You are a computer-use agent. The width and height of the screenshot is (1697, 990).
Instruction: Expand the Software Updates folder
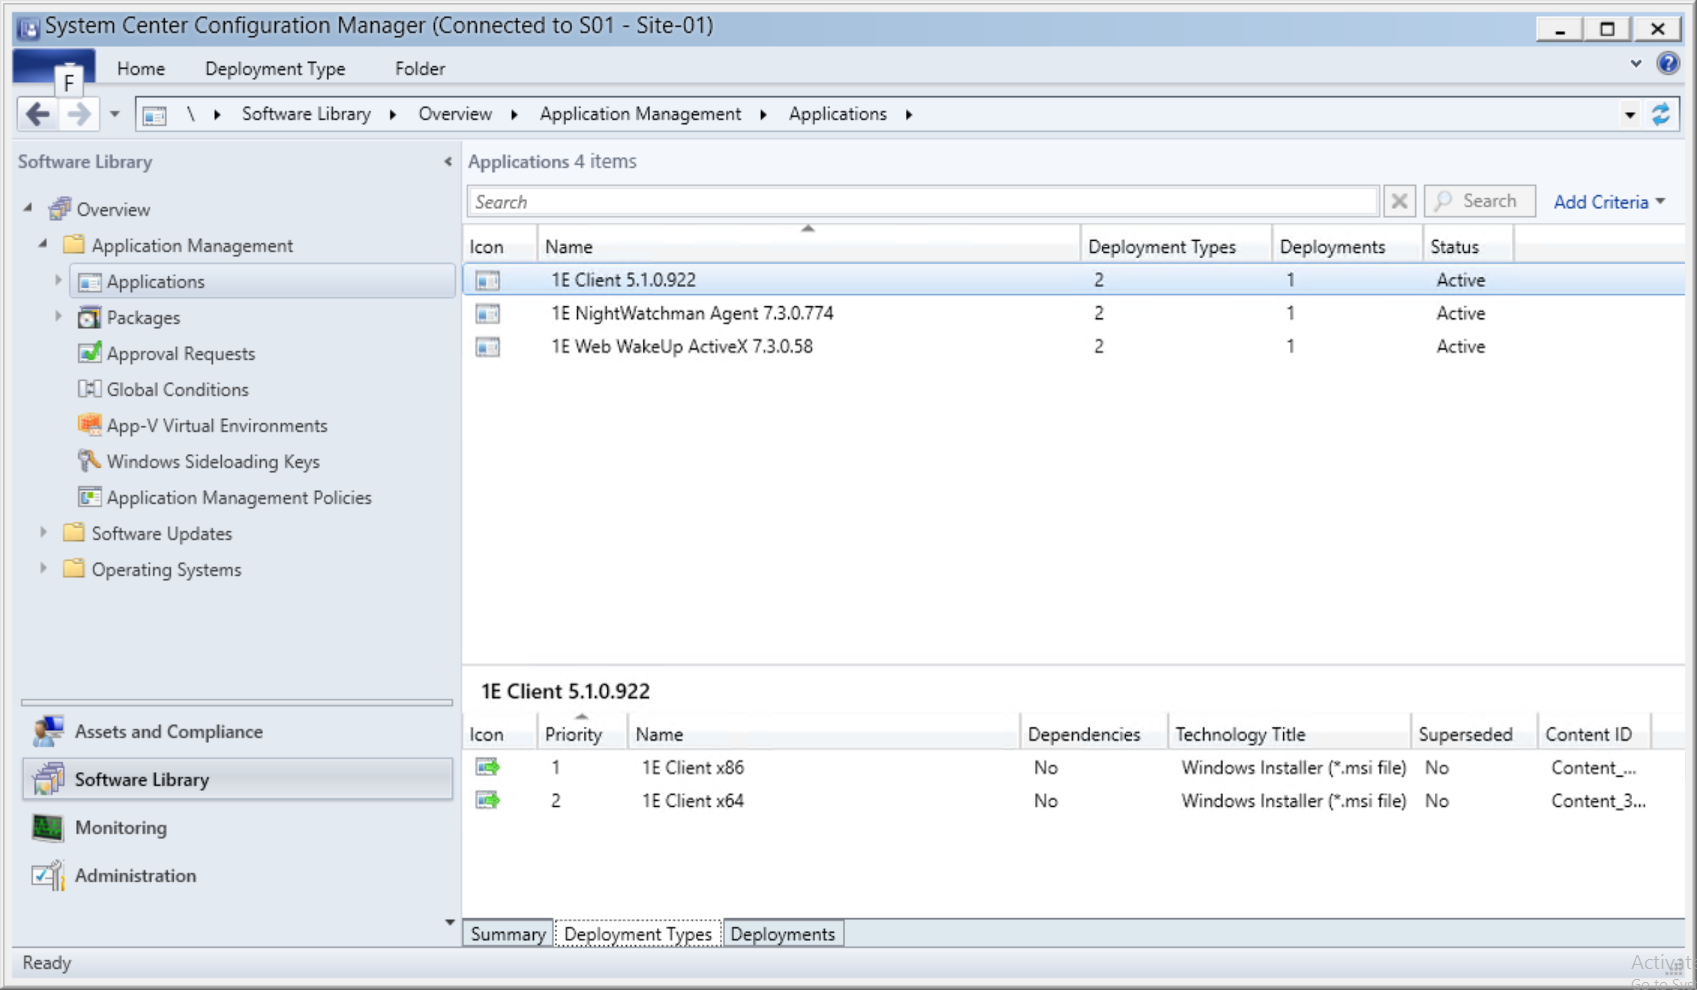point(43,533)
